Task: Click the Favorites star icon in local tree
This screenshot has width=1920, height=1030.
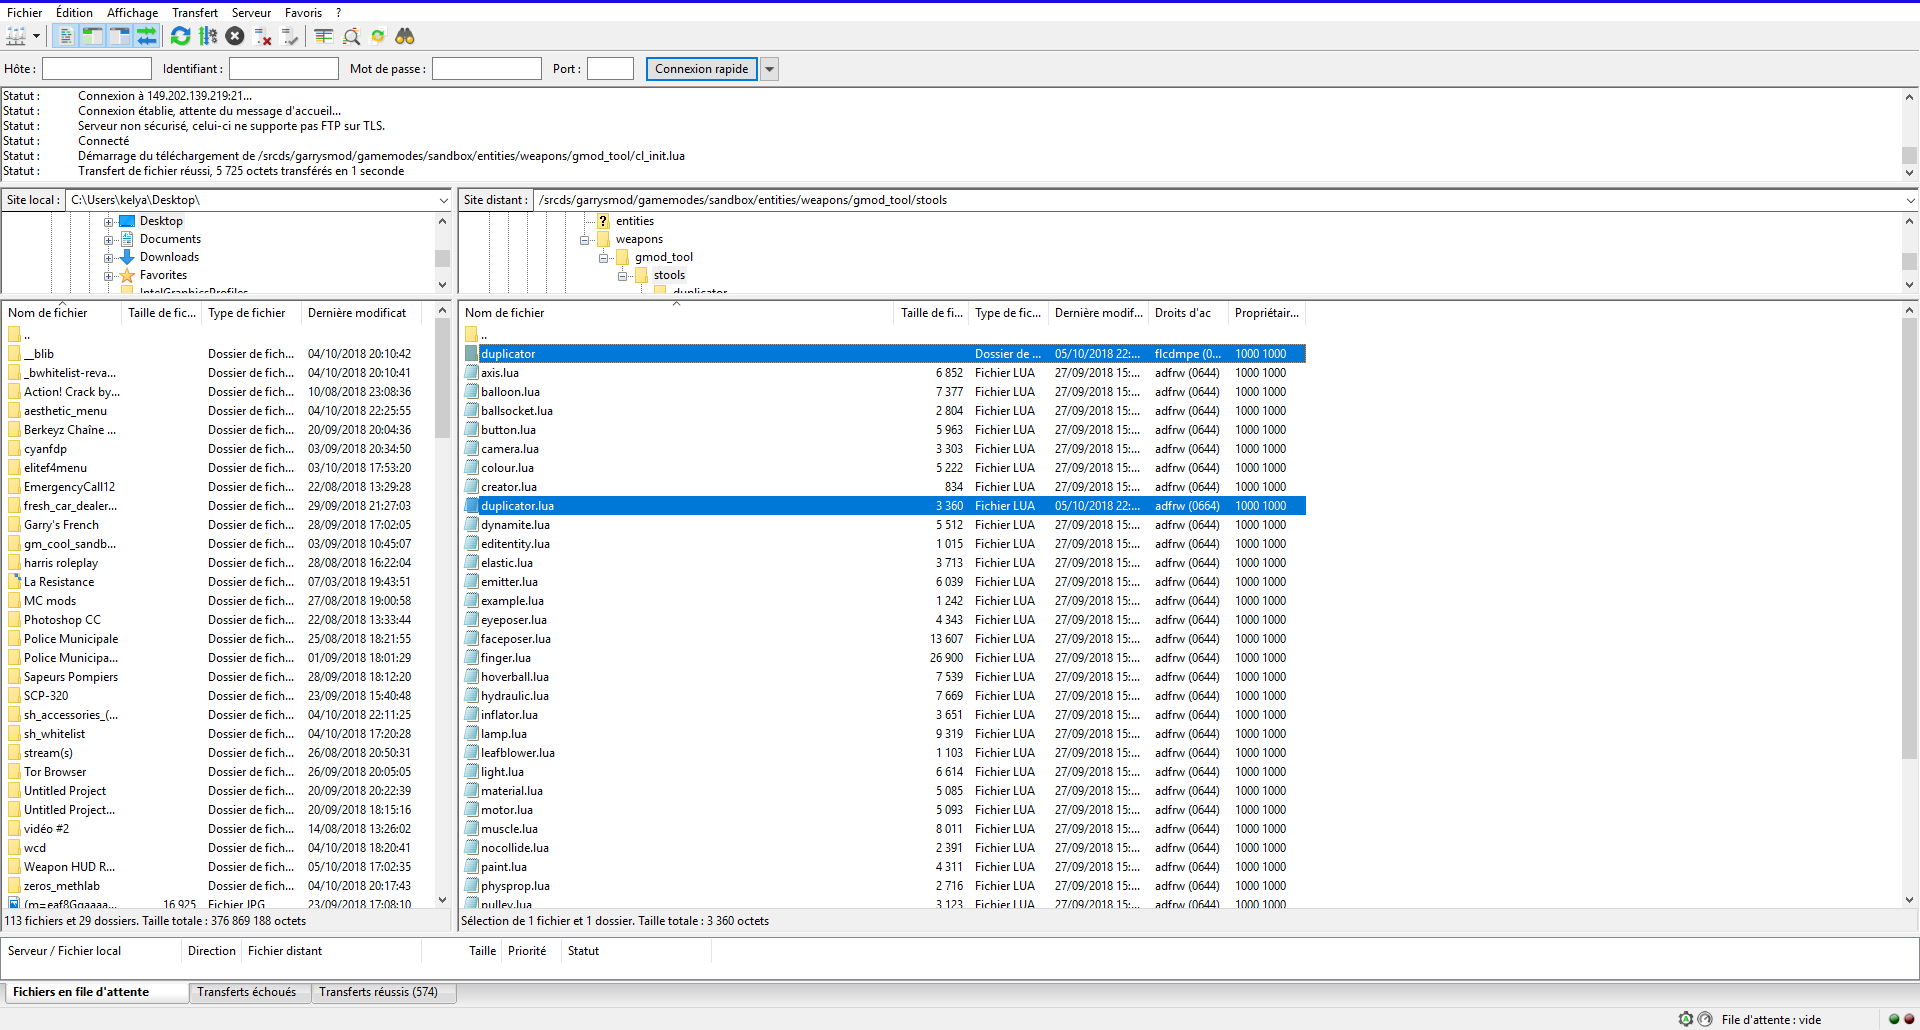Action: point(127,275)
